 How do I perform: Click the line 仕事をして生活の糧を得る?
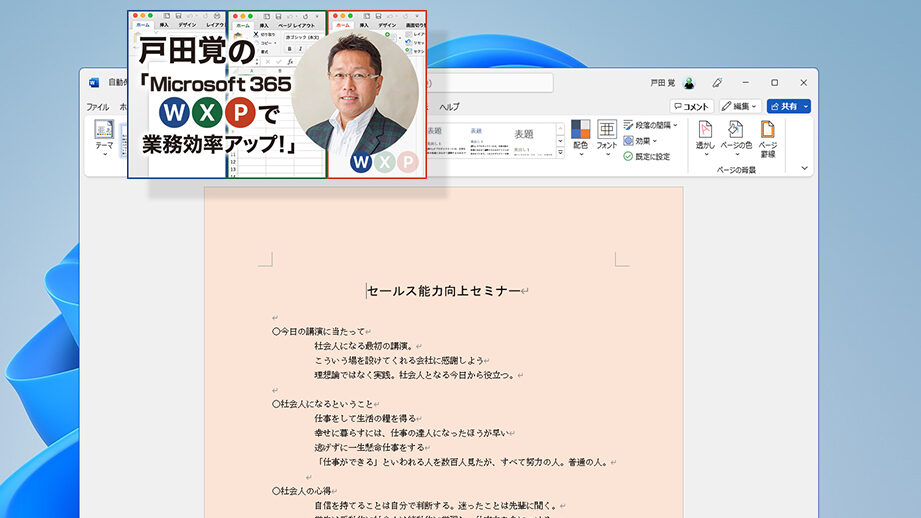tap(365, 418)
